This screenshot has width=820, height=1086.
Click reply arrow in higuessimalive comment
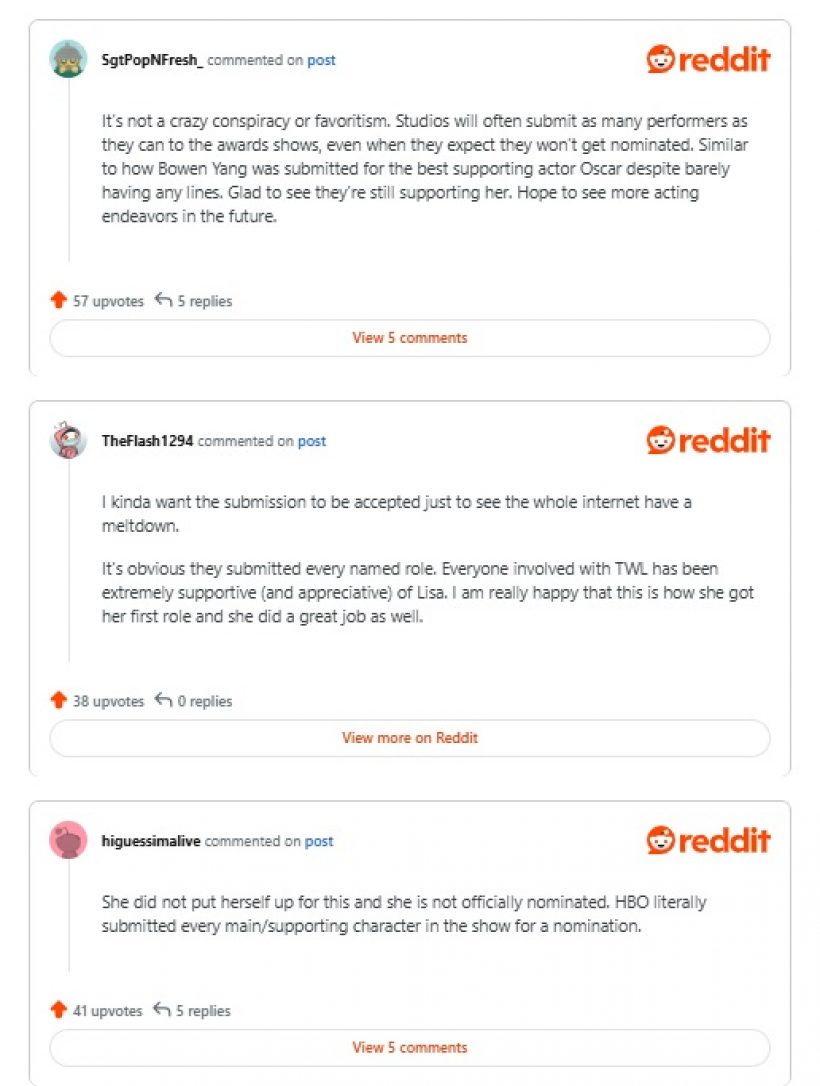162,1009
